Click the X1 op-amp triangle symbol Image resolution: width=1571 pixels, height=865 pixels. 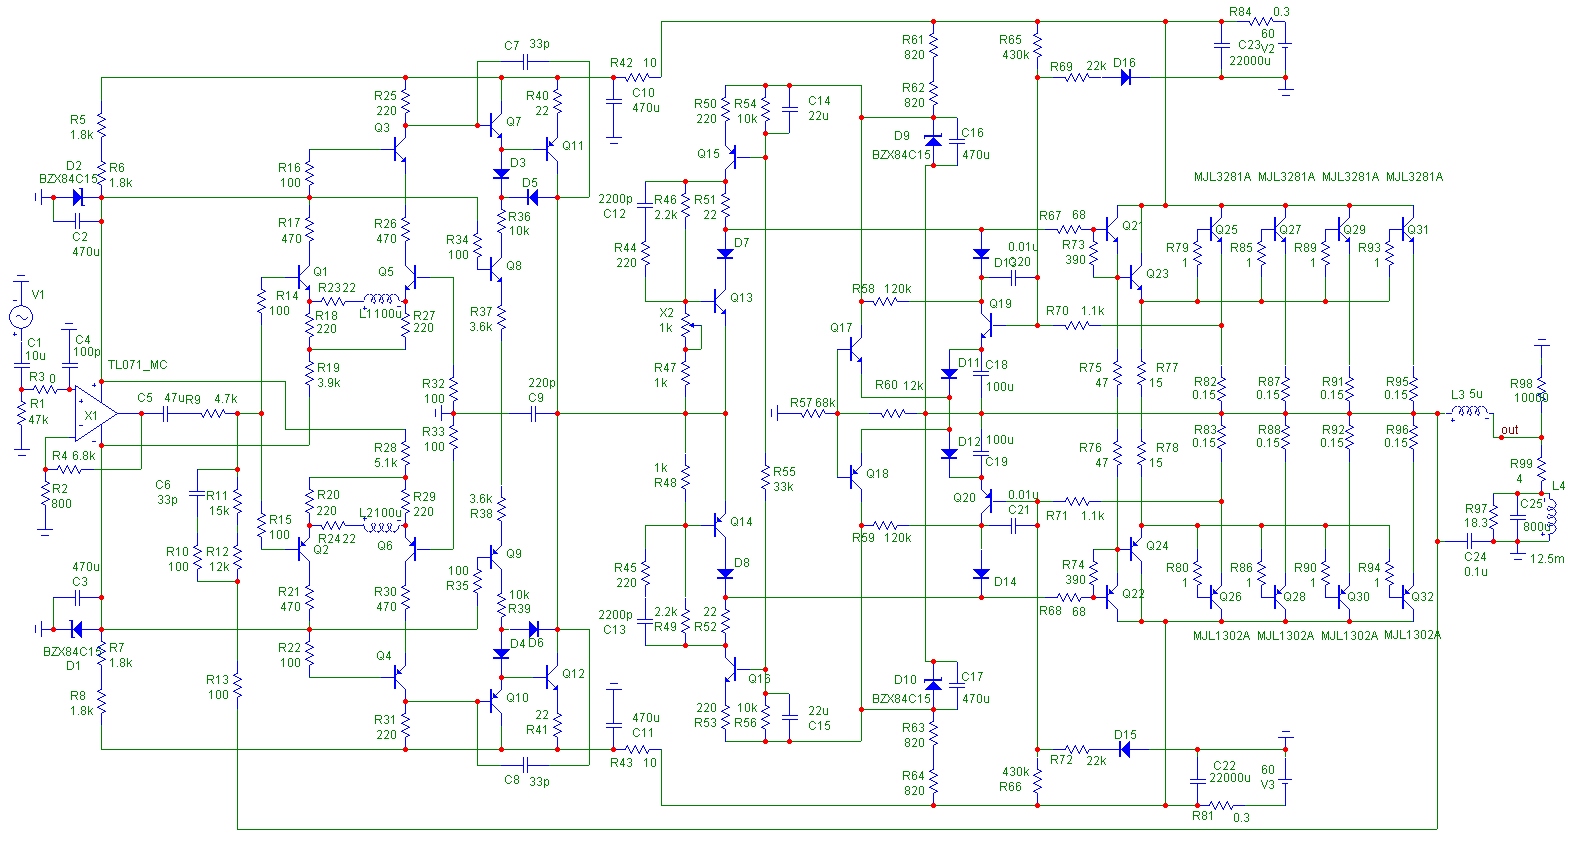[95, 413]
